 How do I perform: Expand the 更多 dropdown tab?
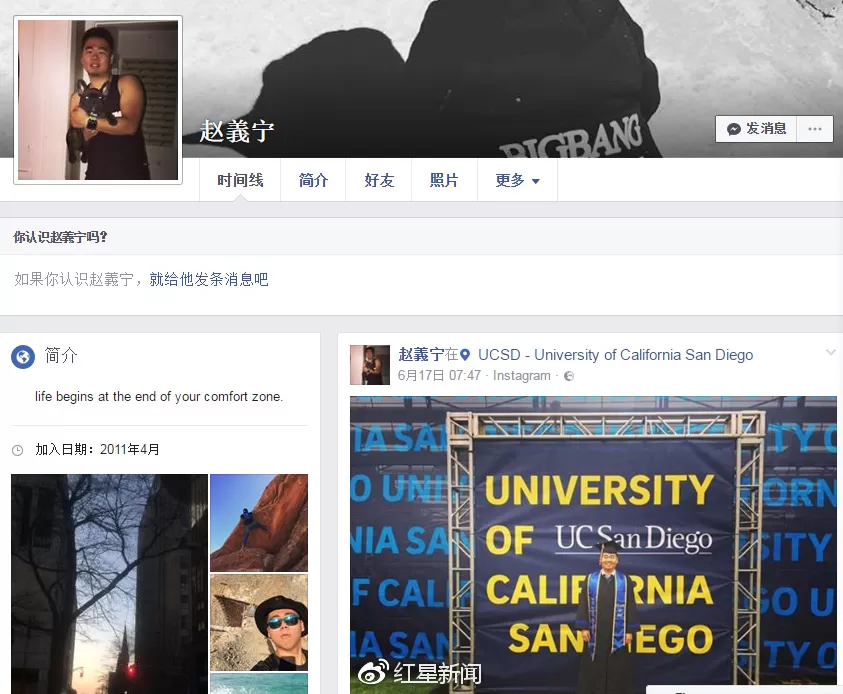pos(517,181)
